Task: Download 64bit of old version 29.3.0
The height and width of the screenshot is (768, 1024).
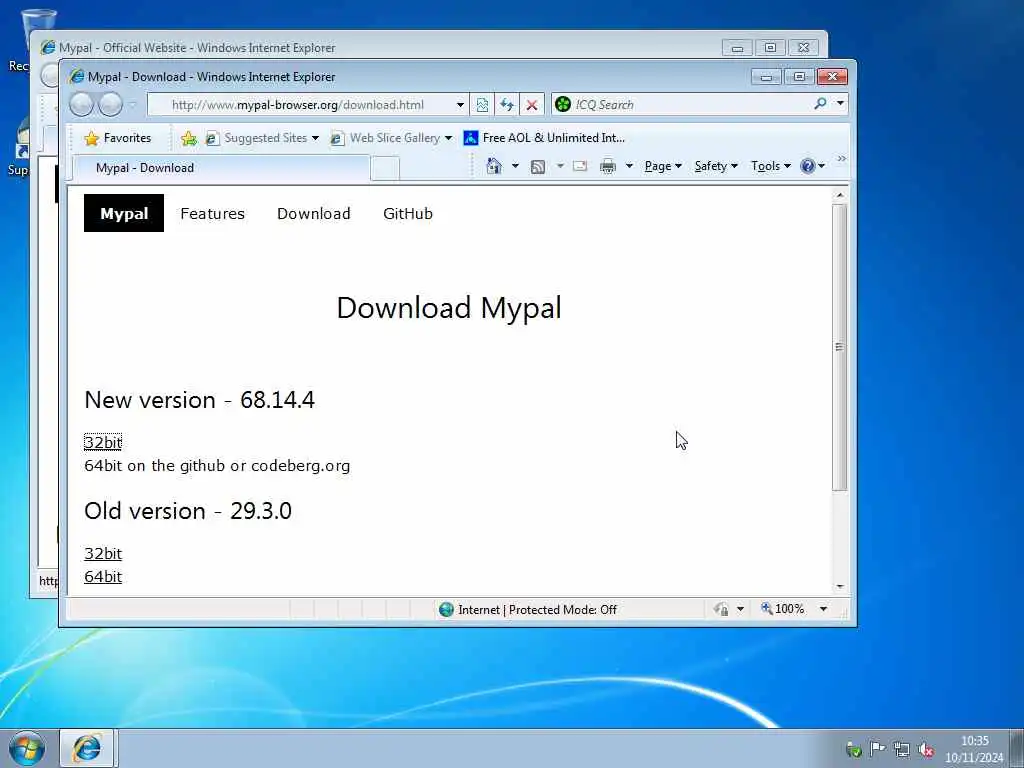Action: point(103,577)
